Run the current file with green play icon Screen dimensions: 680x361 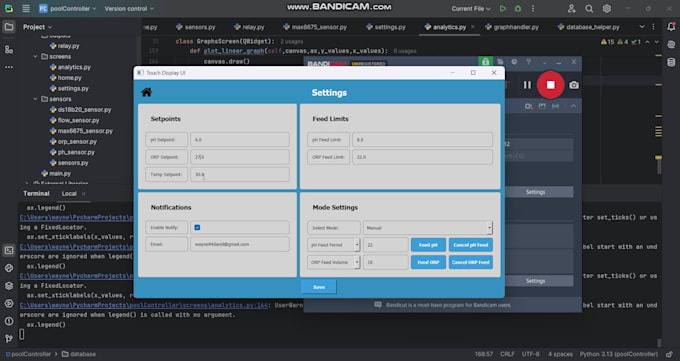(503, 9)
